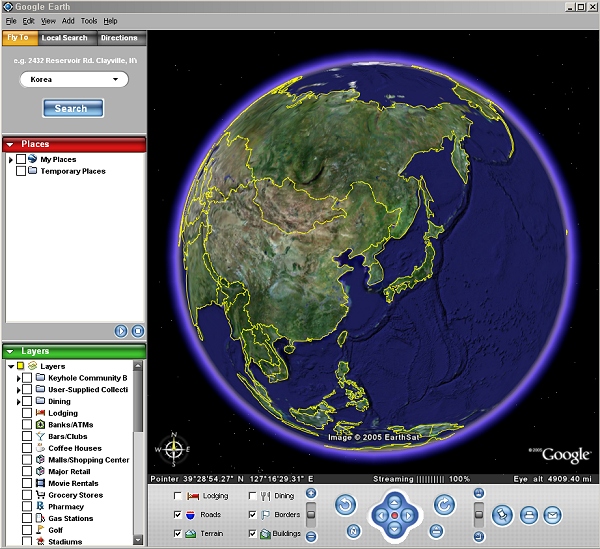This screenshot has height=549, width=600.
Task: Reset tilt using the button below rotate-right
Action: click(436, 531)
